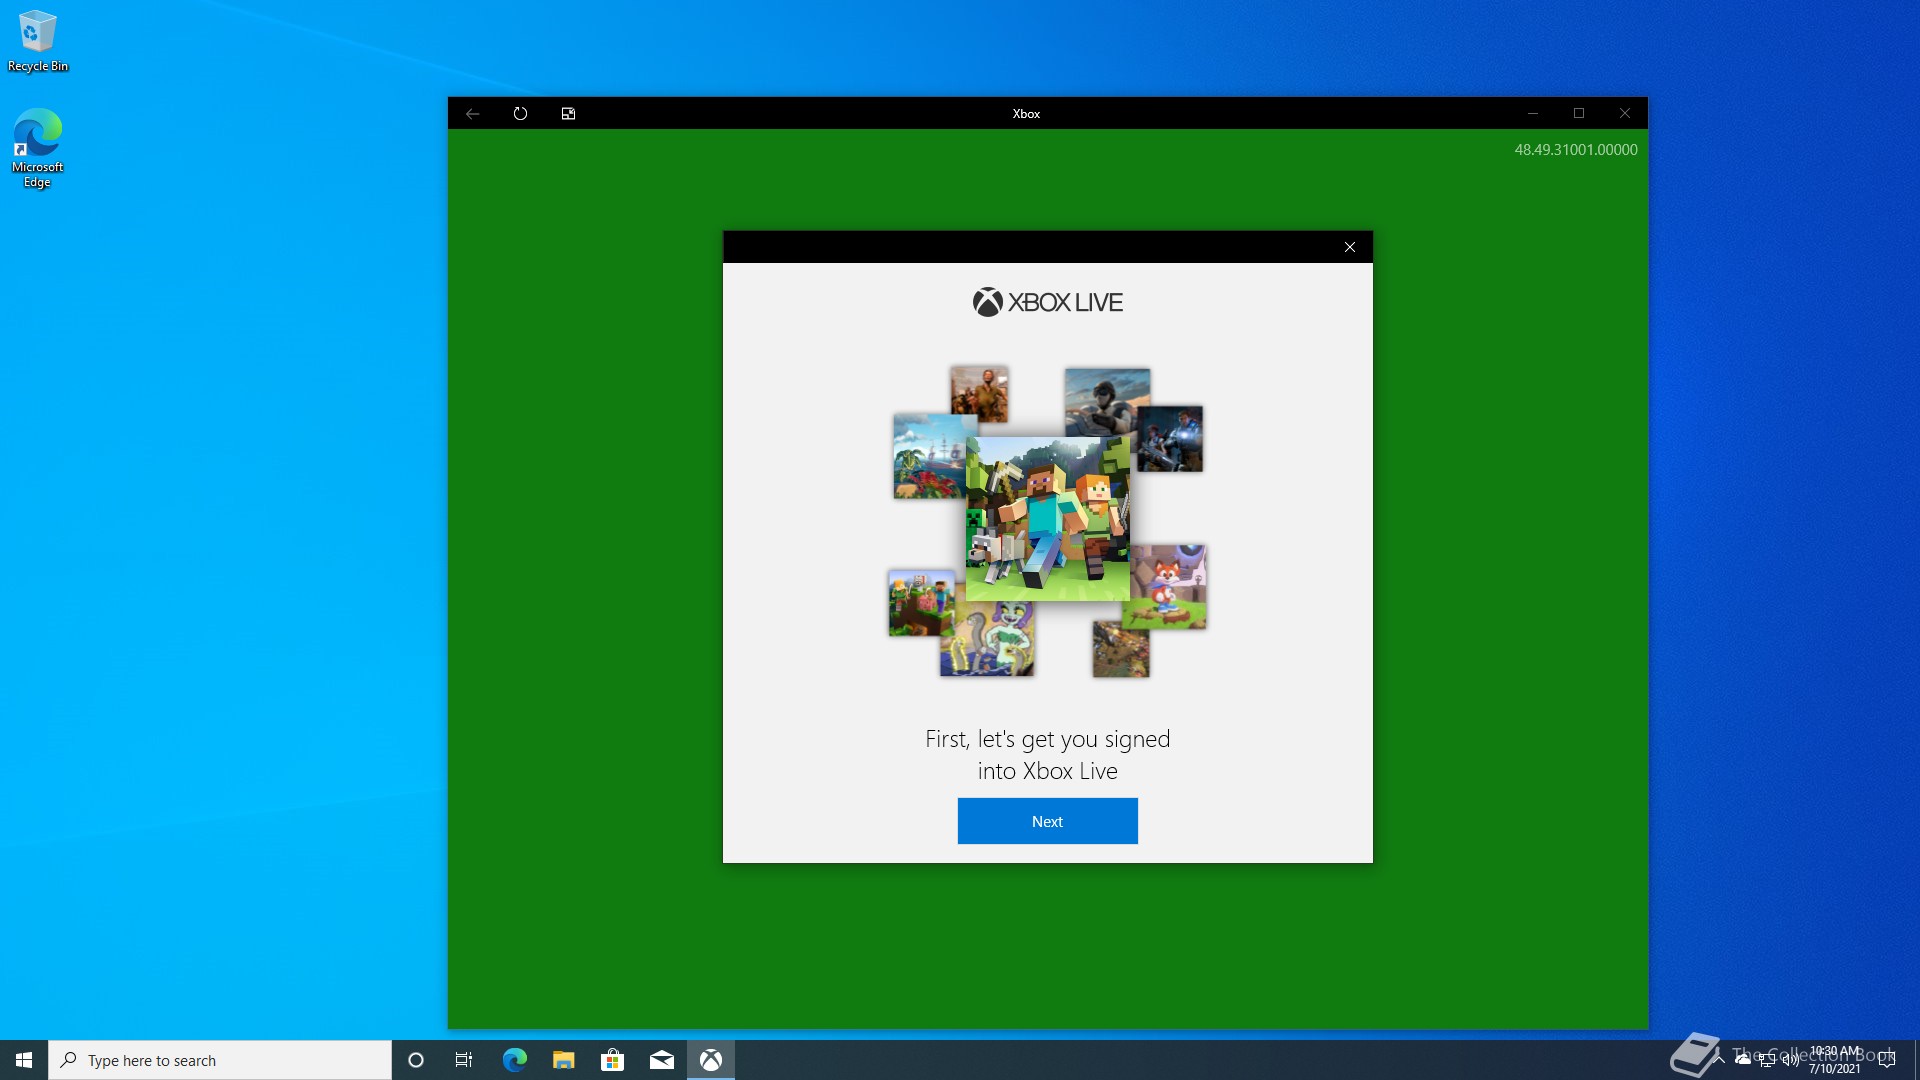Open Microsoft Store from the taskbar
This screenshot has height=1080, width=1920.
612,1060
